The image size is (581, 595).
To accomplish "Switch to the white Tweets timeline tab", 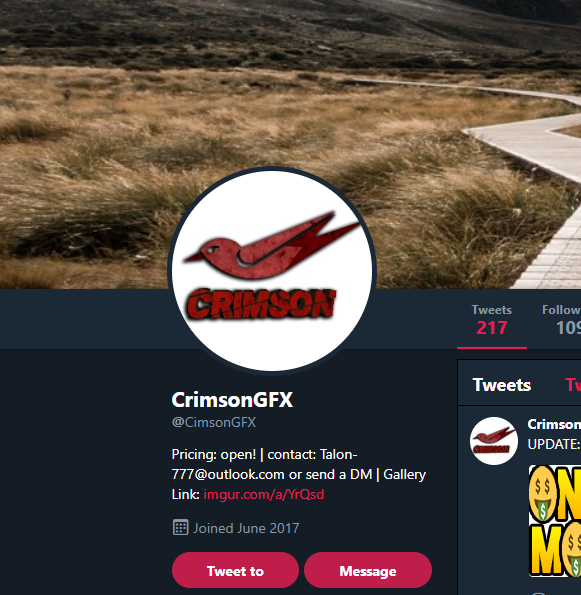I will [502, 385].
